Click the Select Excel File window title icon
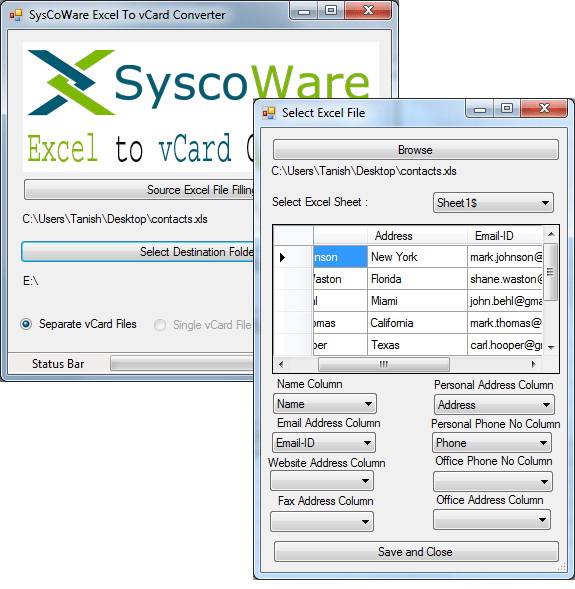Image resolution: width=575 pixels, height=589 pixels. click(269, 113)
